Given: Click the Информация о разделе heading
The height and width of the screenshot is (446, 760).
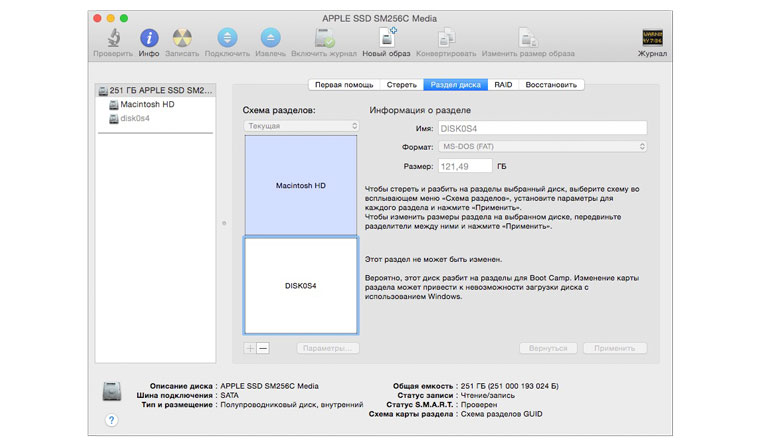Looking at the screenshot, I should pyautogui.click(x=420, y=110).
